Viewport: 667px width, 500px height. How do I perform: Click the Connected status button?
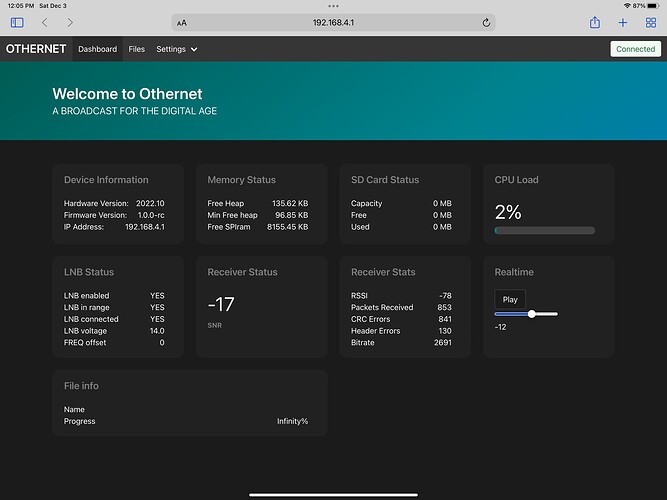pyautogui.click(x=636, y=49)
